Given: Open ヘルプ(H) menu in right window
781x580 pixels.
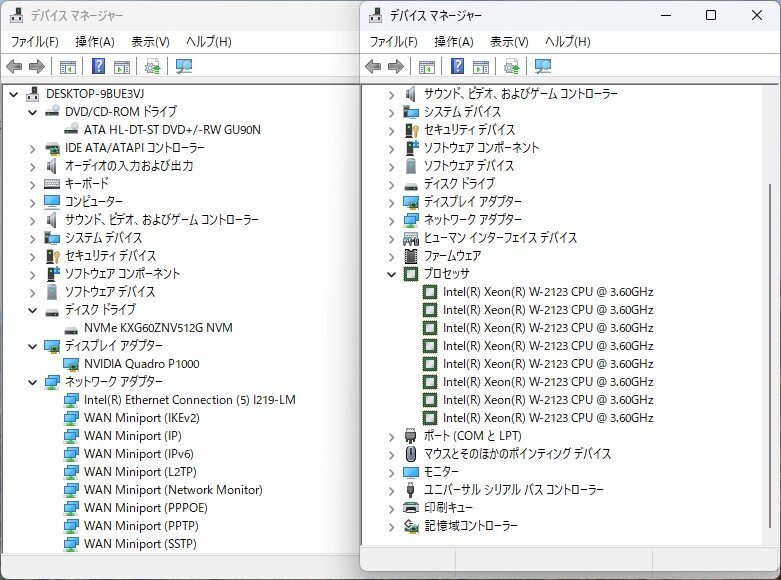Looking at the screenshot, I should [x=568, y=41].
